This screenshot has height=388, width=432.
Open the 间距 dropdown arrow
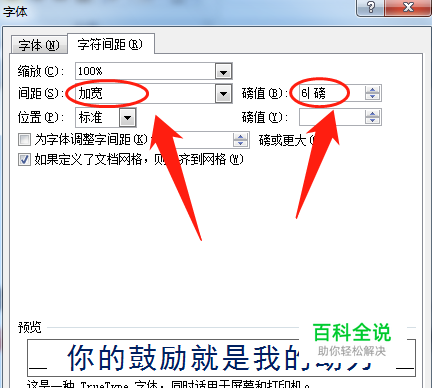coord(223,94)
